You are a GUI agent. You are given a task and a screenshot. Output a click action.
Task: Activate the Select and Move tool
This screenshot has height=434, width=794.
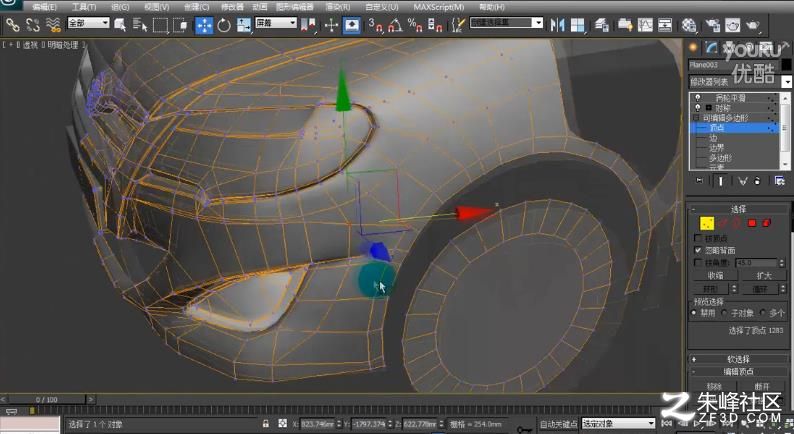(x=204, y=25)
